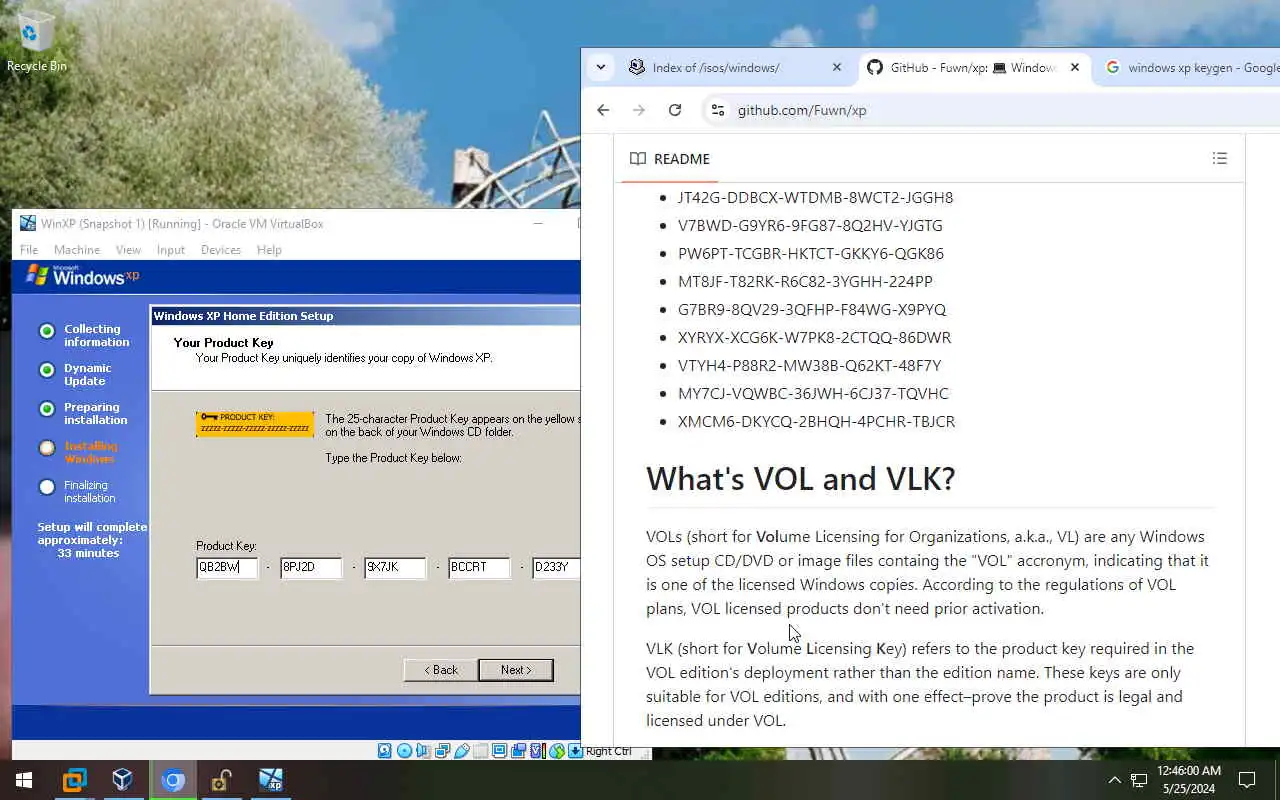Click the VirtualBox hard disk activity icon

(x=385, y=751)
